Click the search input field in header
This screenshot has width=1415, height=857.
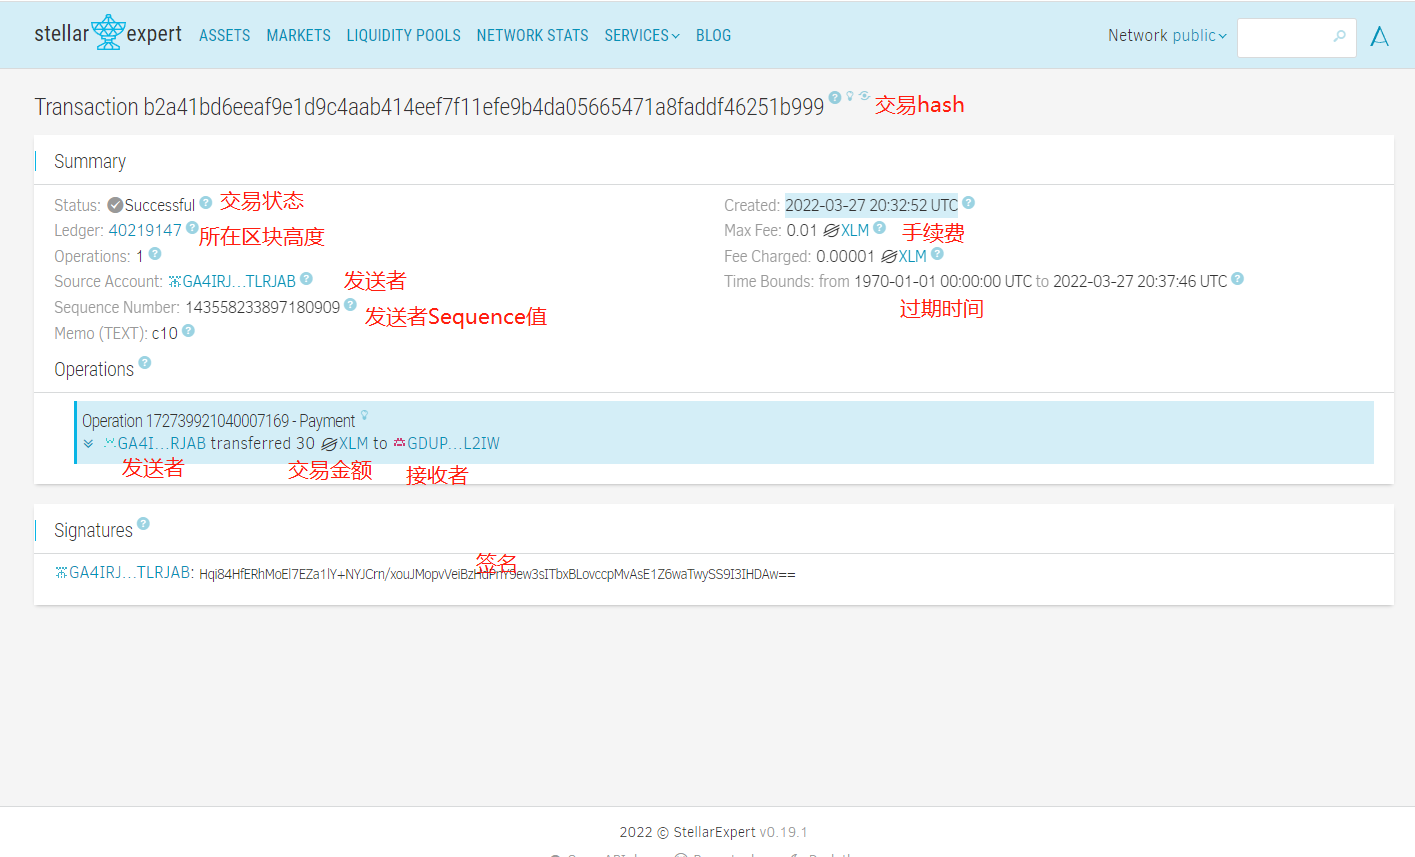[x=1285, y=37]
